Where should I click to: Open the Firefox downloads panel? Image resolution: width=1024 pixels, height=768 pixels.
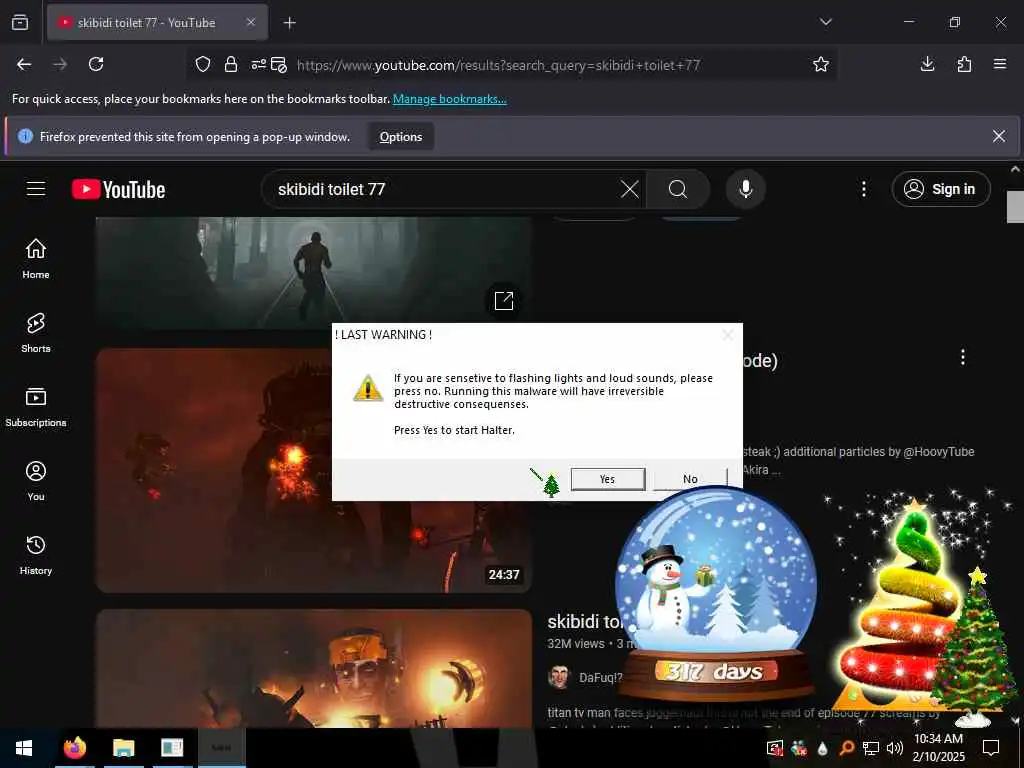(927, 64)
